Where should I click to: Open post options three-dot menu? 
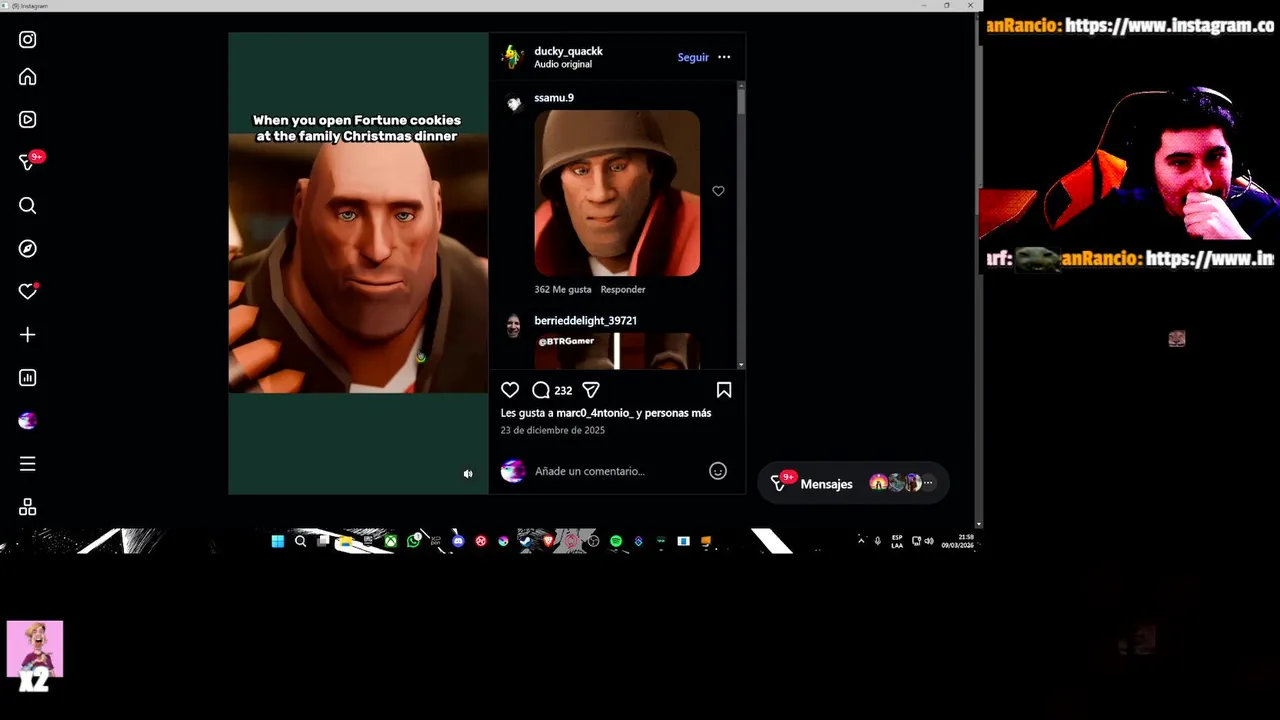click(x=724, y=57)
